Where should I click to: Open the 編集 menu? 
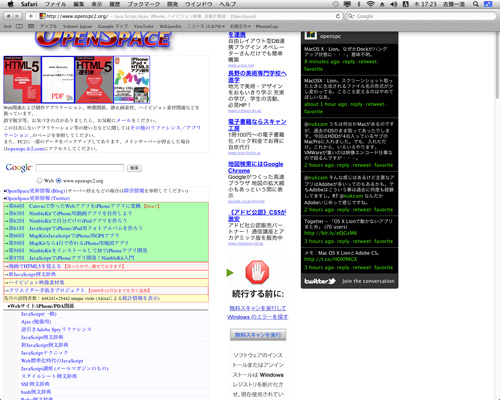[79, 4]
